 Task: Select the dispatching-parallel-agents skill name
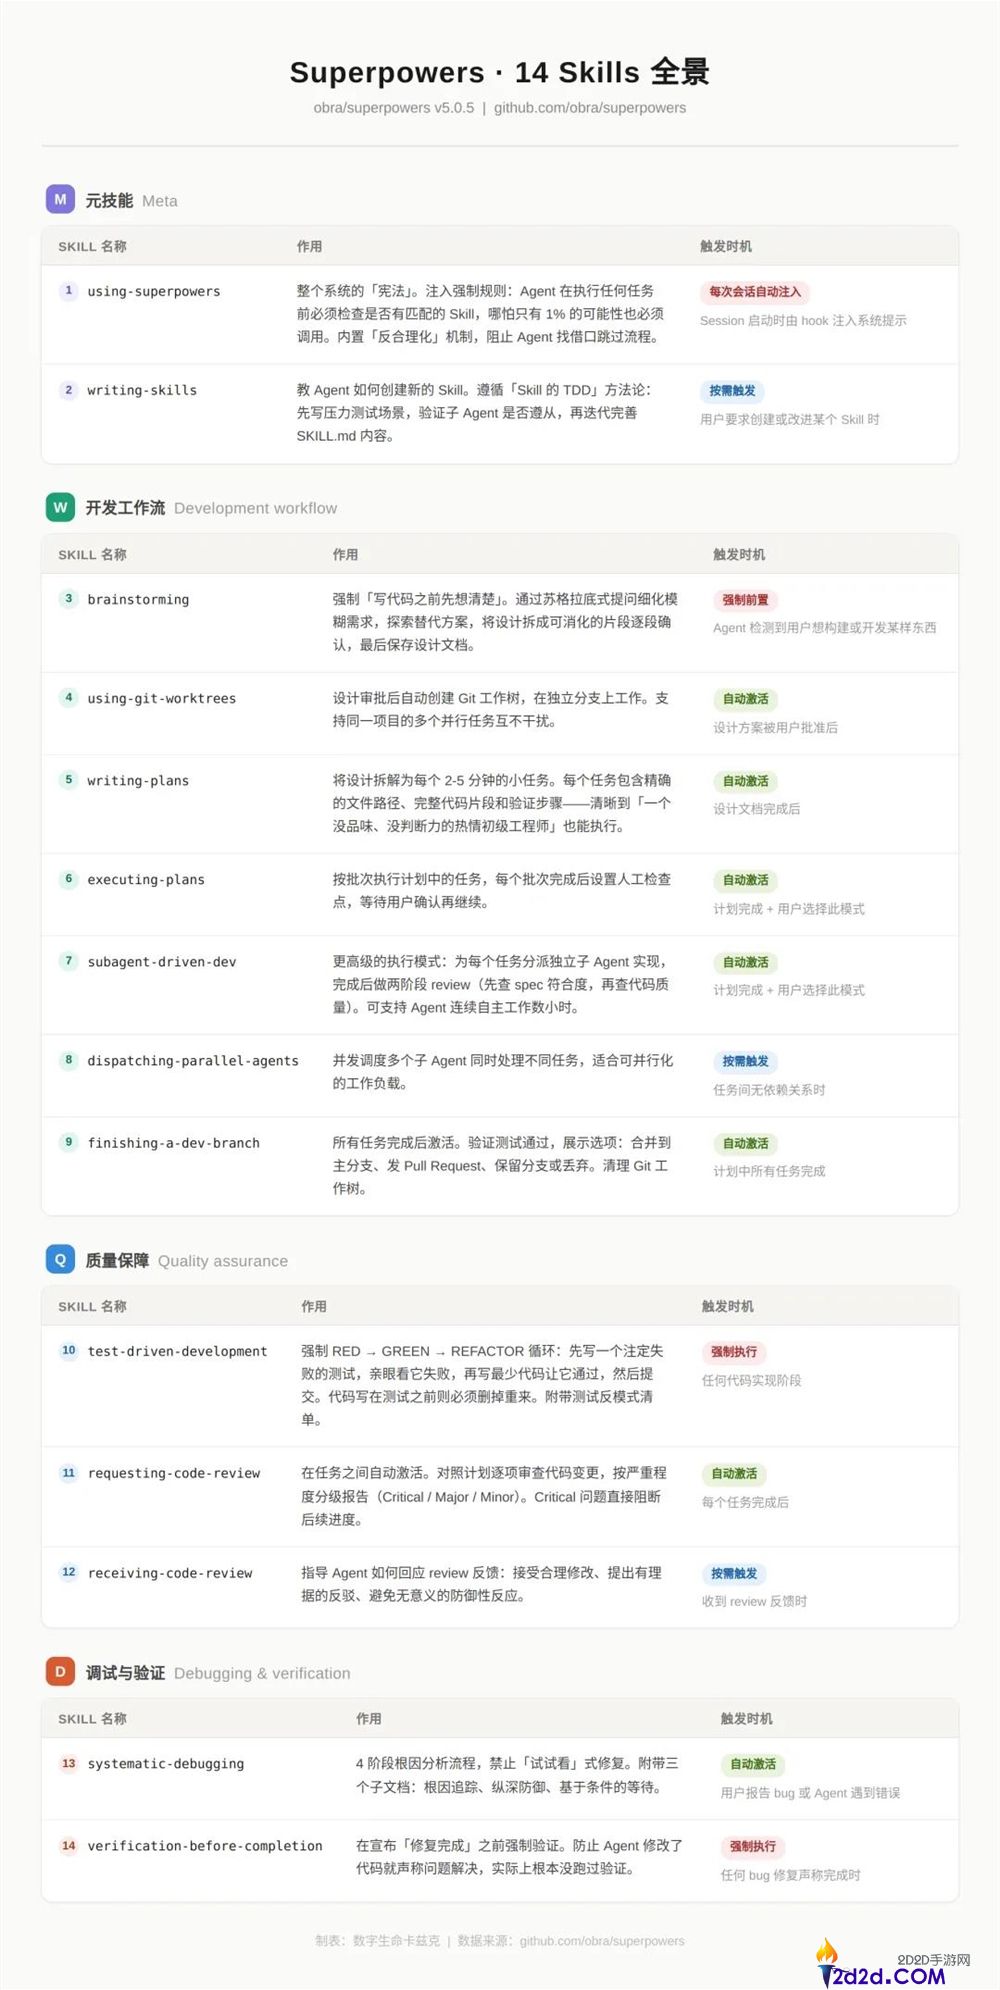pyautogui.click(x=193, y=1060)
